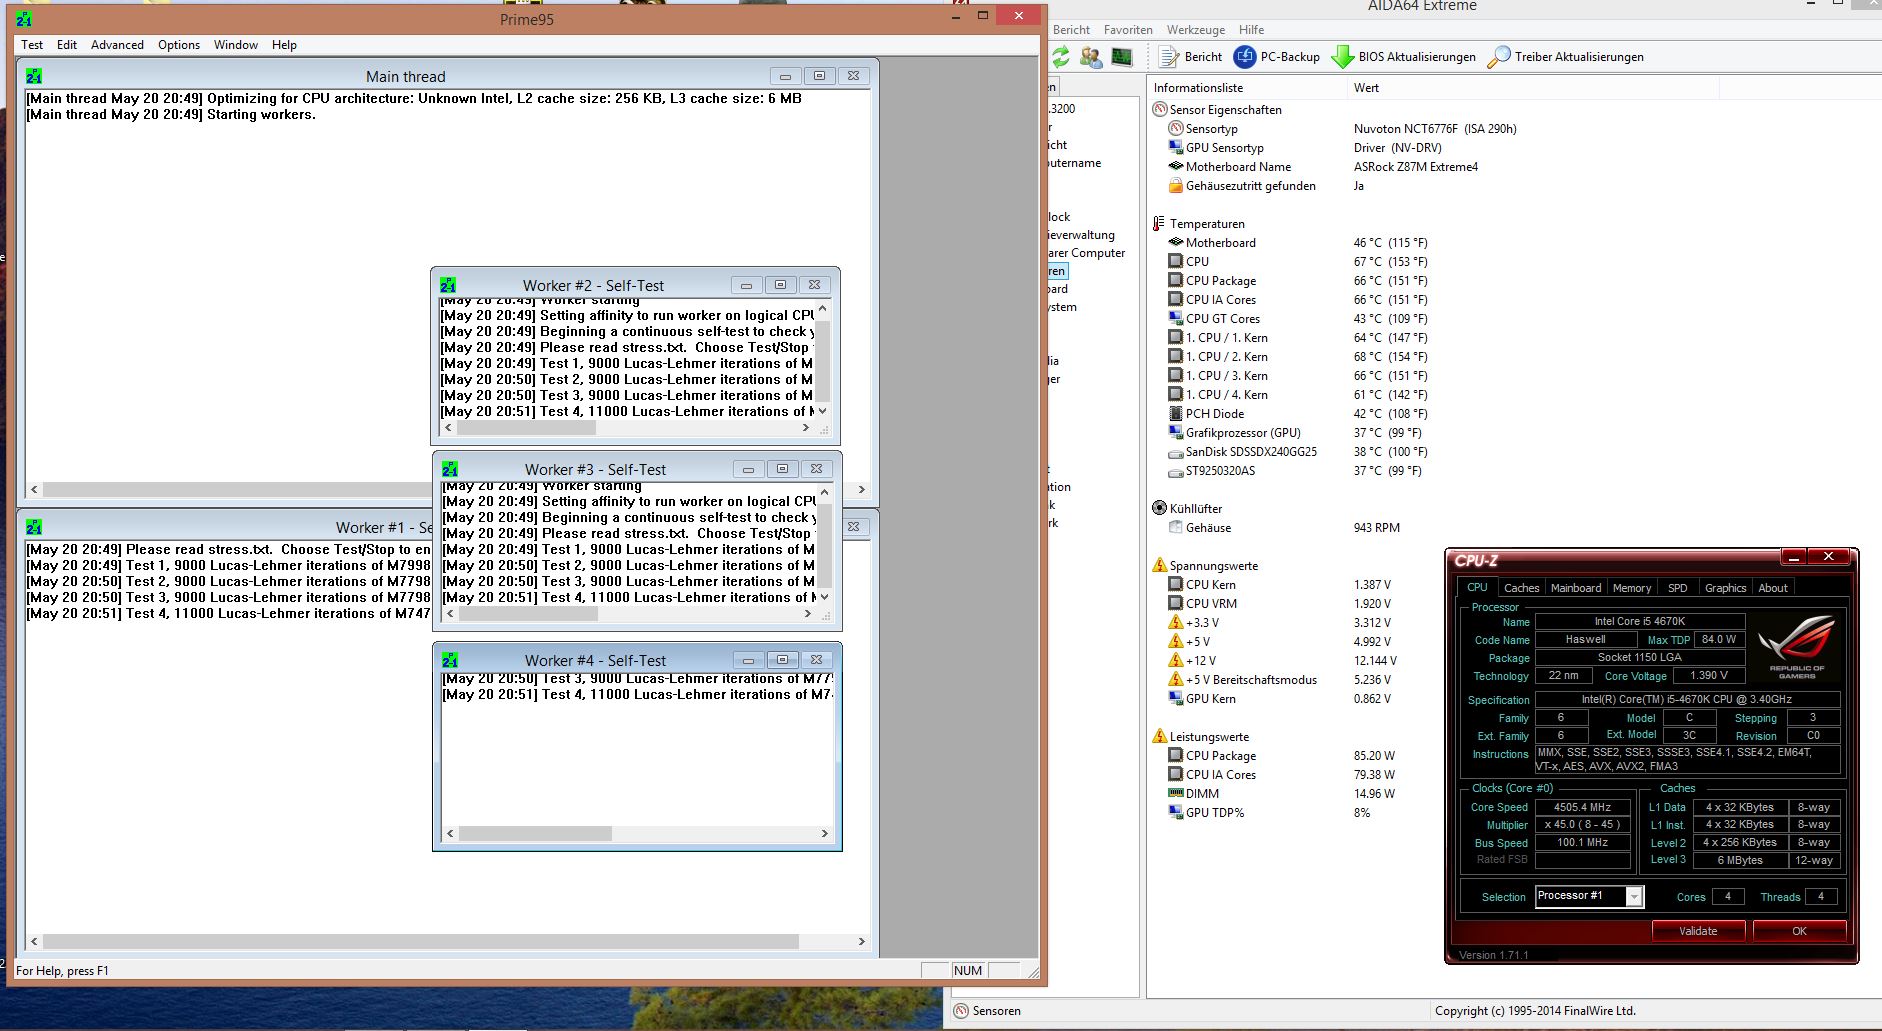This screenshot has width=1882, height=1031.
Task: Switch to the Memory tab in CPU-Z
Action: pos(1632,588)
